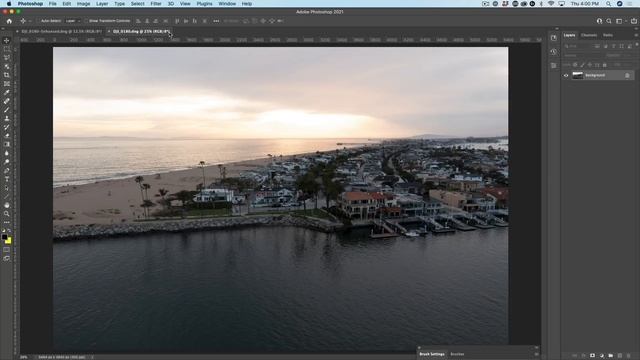Switch to the Enhanced.dng document tab

(x=61, y=31)
